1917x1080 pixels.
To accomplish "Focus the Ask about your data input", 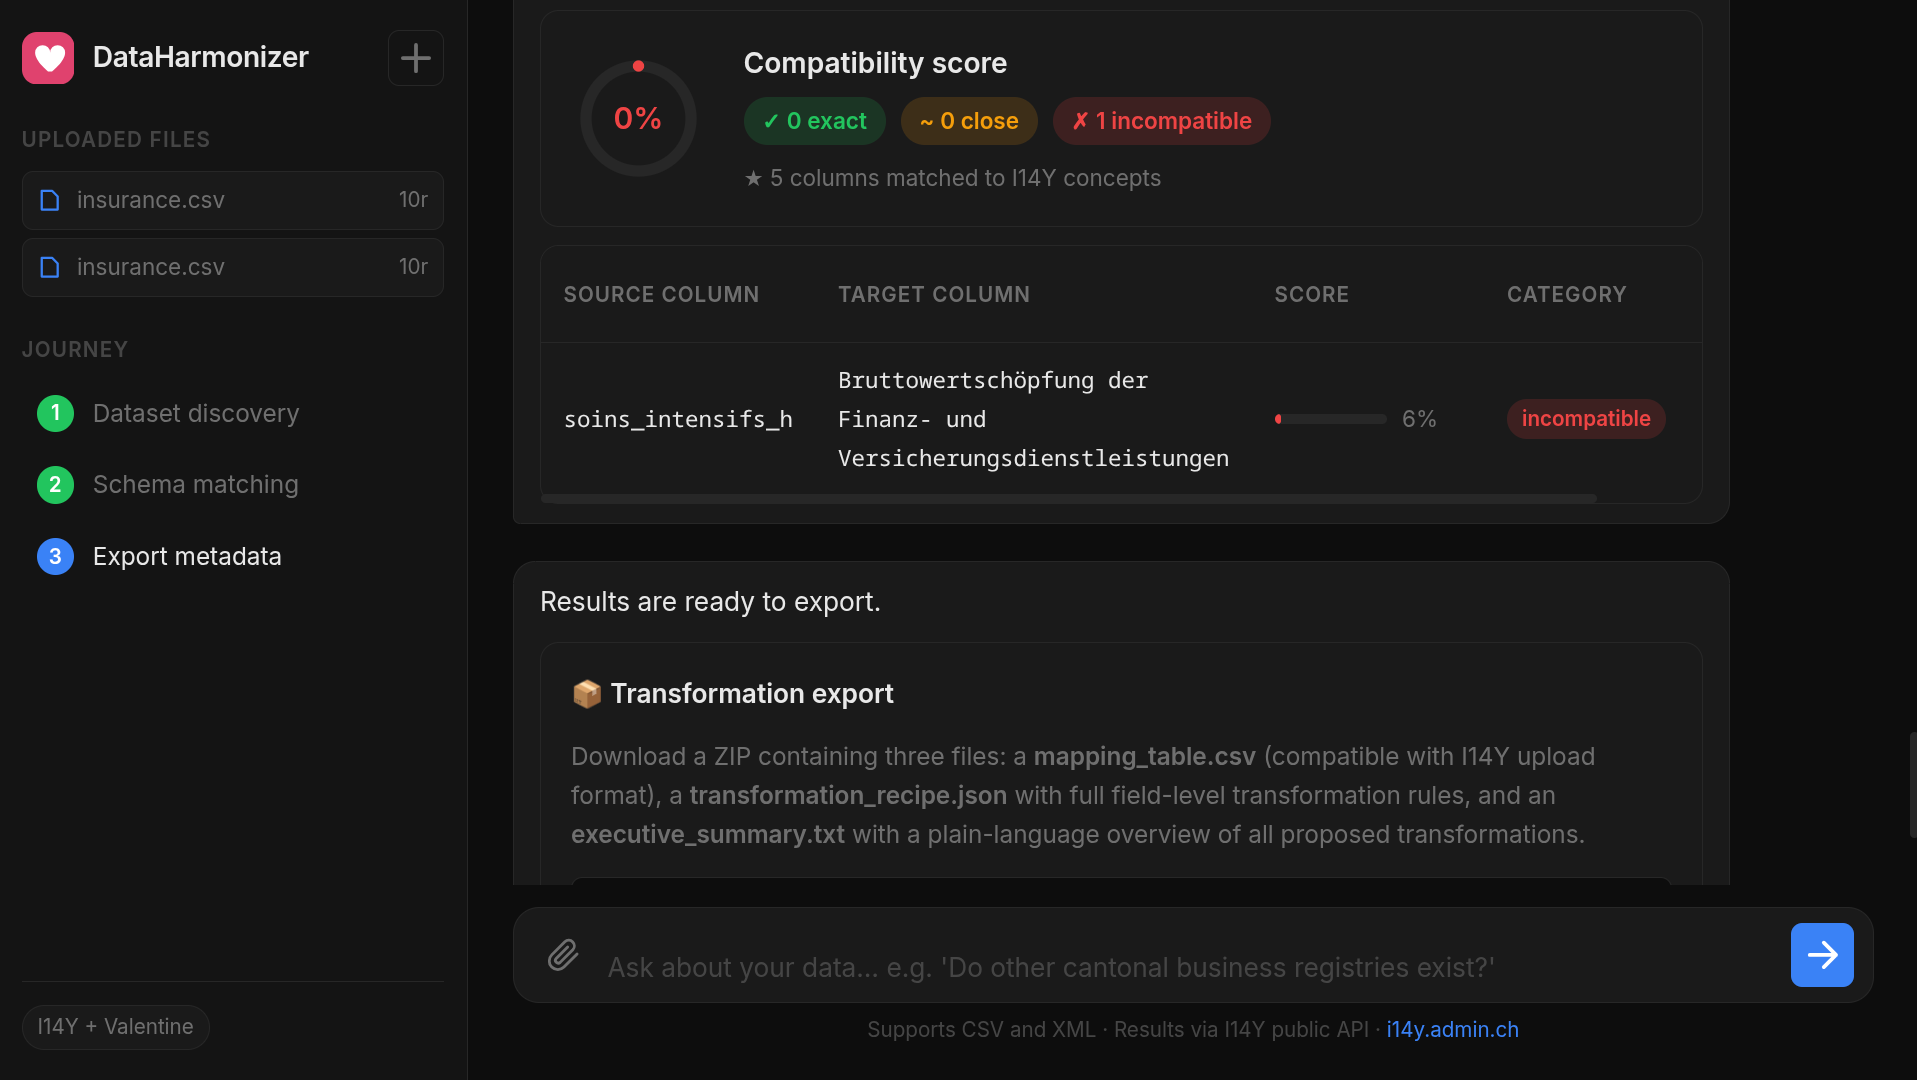I will pyautogui.click(x=1190, y=967).
